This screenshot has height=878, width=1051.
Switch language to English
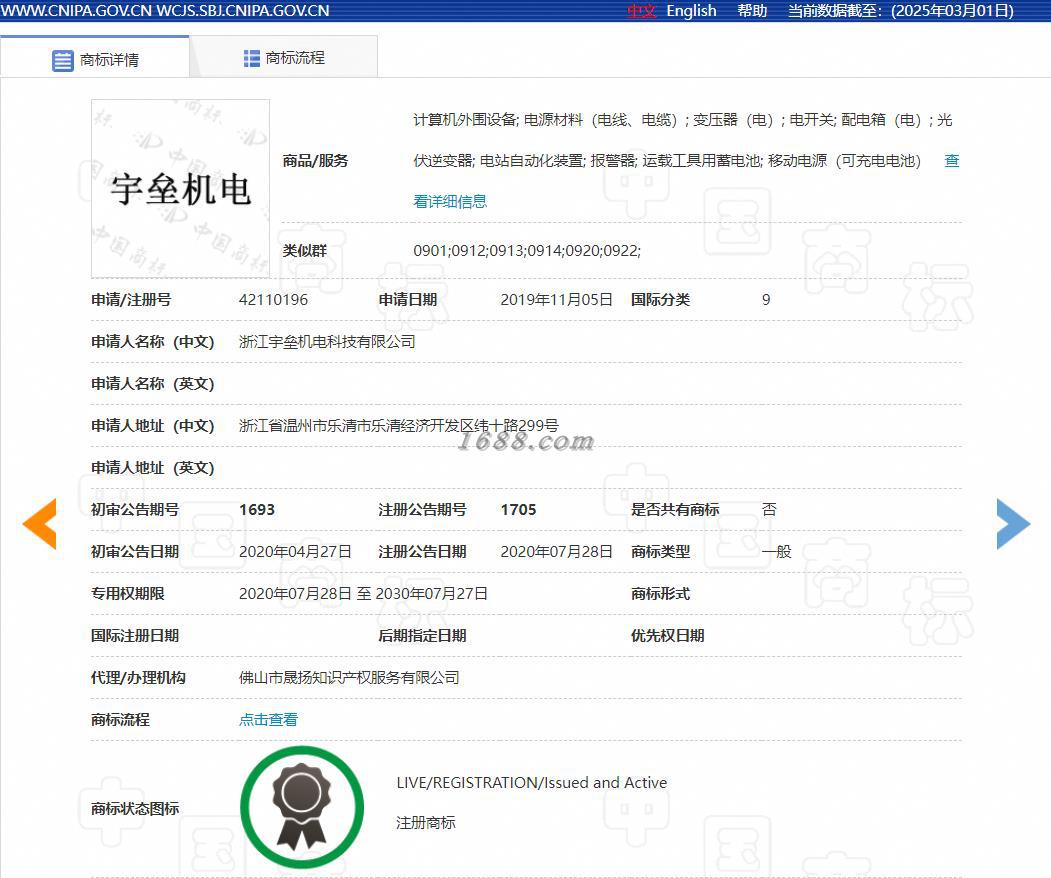pos(691,11)
